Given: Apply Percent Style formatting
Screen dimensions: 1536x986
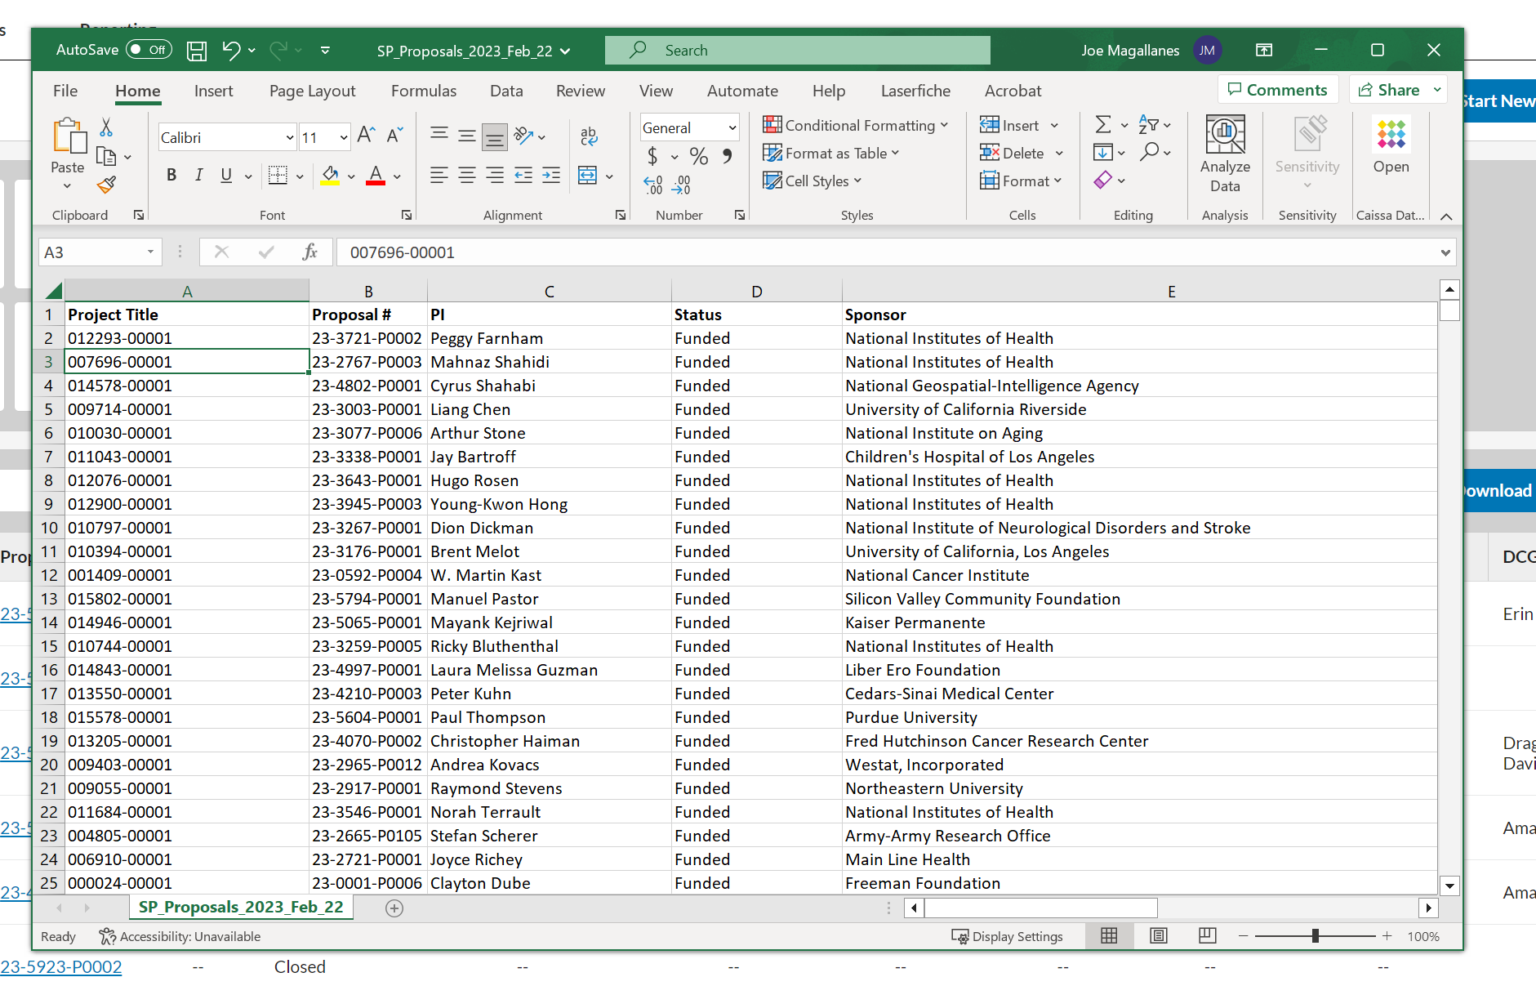Looking at the screenshot, I should (698, 157).
